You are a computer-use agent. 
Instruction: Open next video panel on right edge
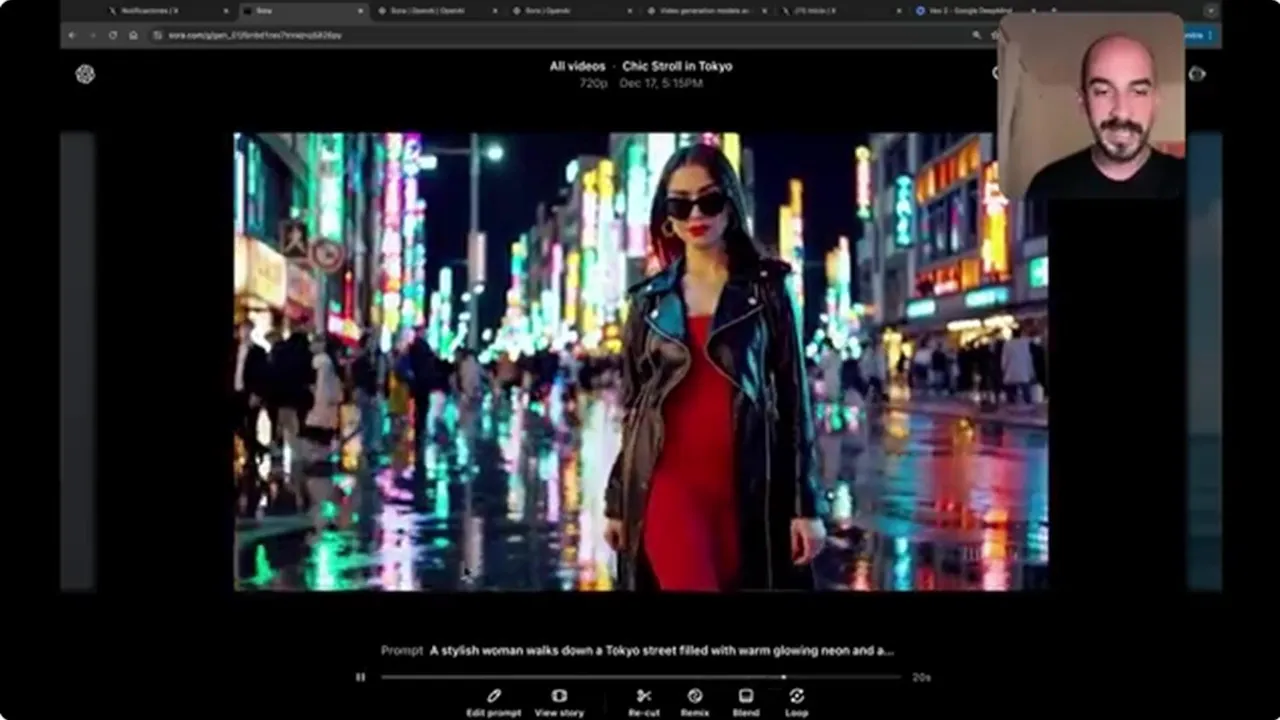(x=1204, y=361)
